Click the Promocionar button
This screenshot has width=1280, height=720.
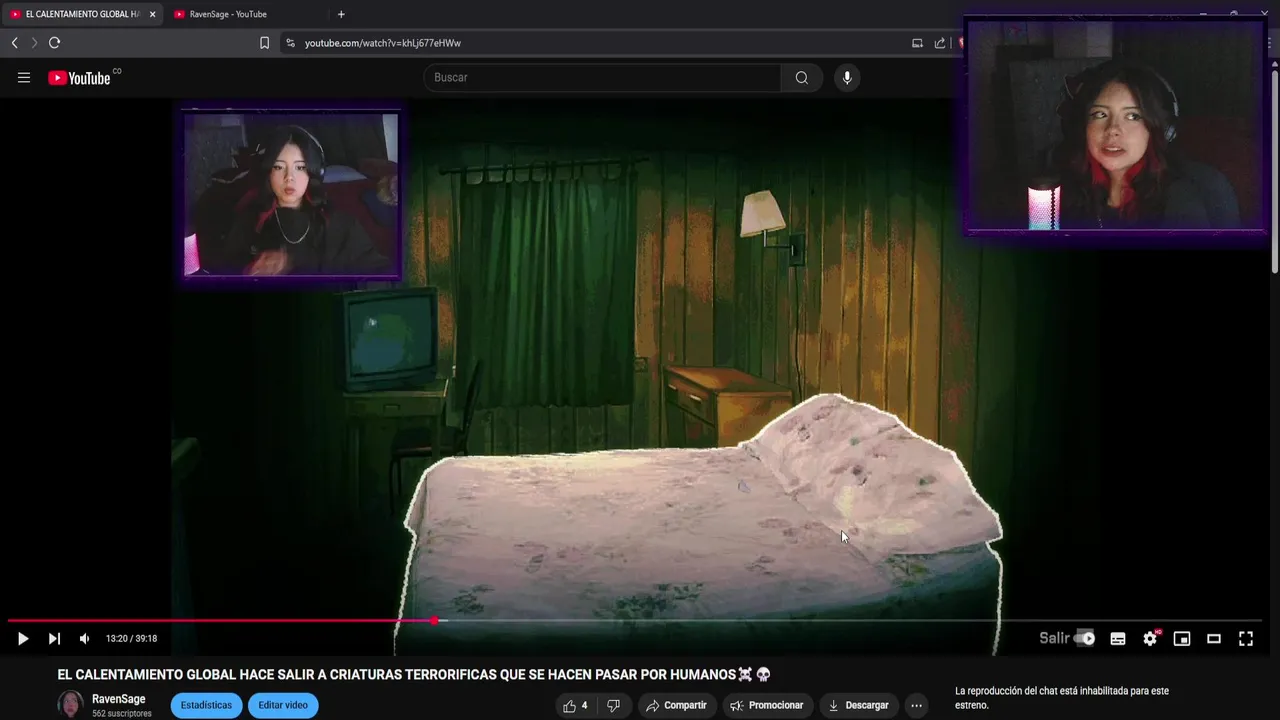(767, 705)
